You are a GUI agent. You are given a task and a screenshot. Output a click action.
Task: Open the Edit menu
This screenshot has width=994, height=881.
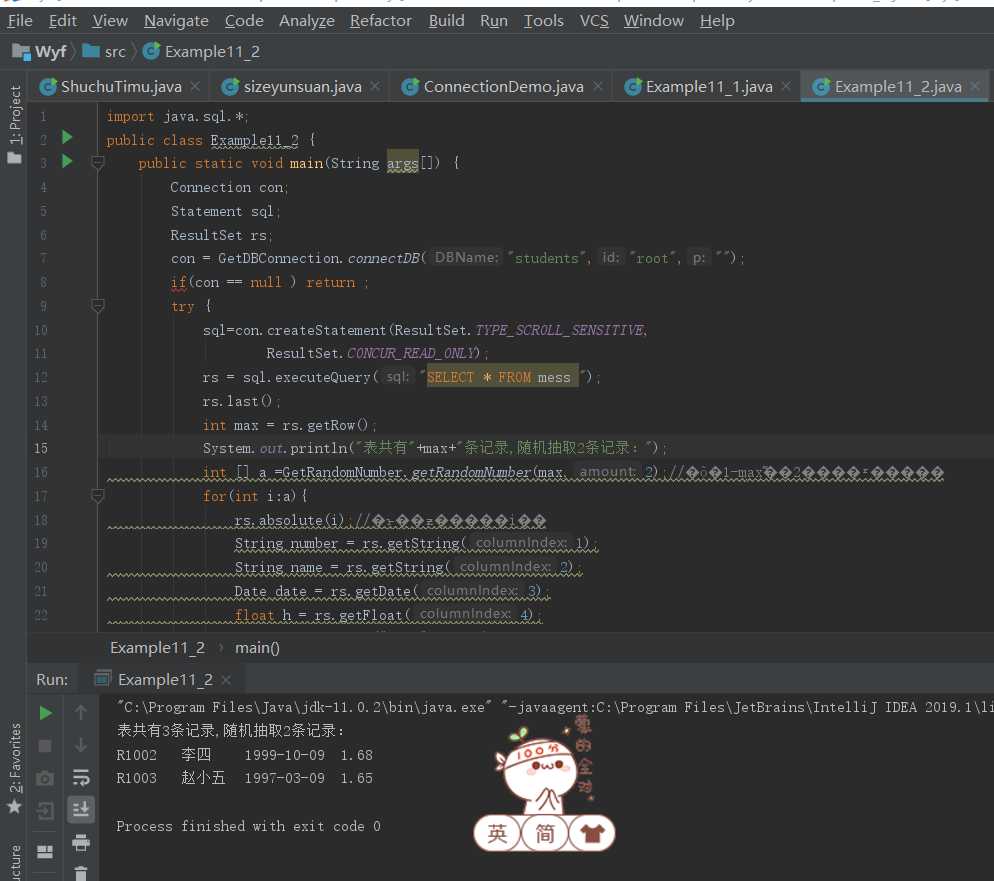(x=63, y=21)
